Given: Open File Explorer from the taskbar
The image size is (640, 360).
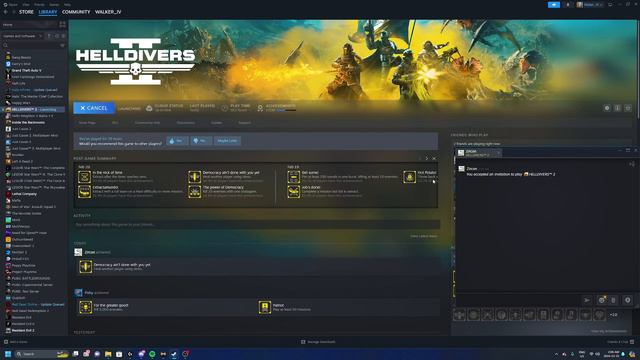Looking at the screenshot, I should 108,354.
